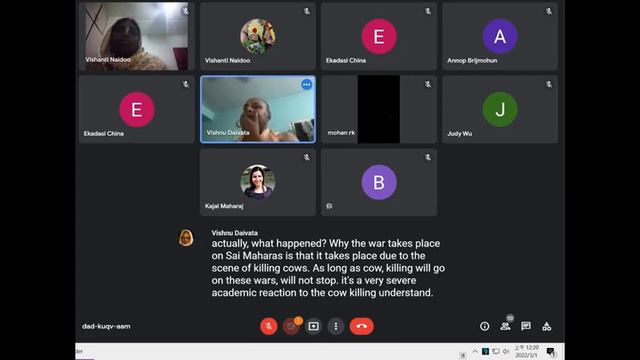
Task: Toggle the camera button with orange badge
Action: (x=291, y=326)
